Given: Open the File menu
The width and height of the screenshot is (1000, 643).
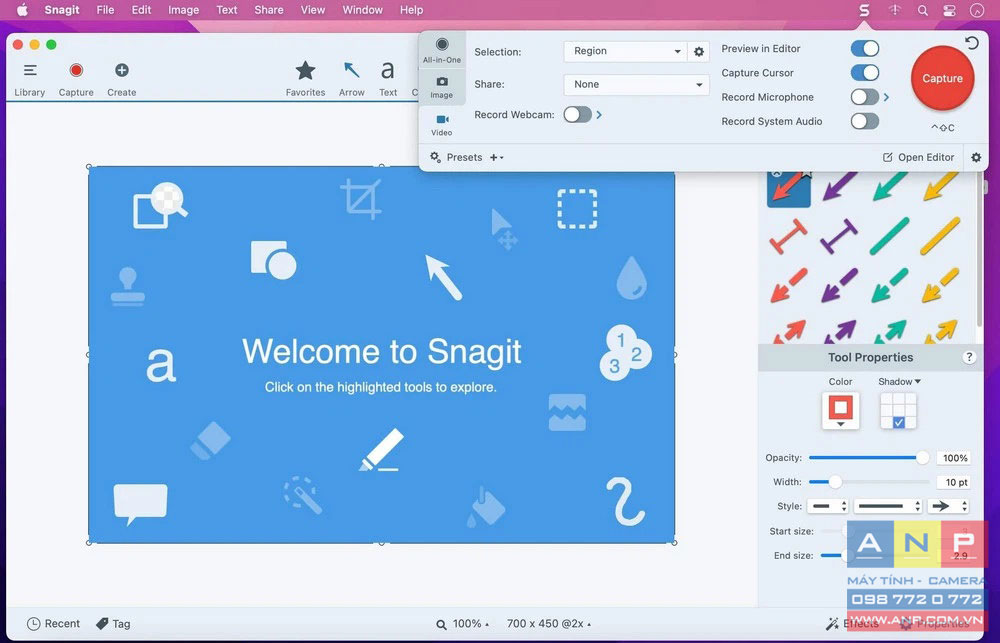Looking at the screenshot, I should pos(105,10).
